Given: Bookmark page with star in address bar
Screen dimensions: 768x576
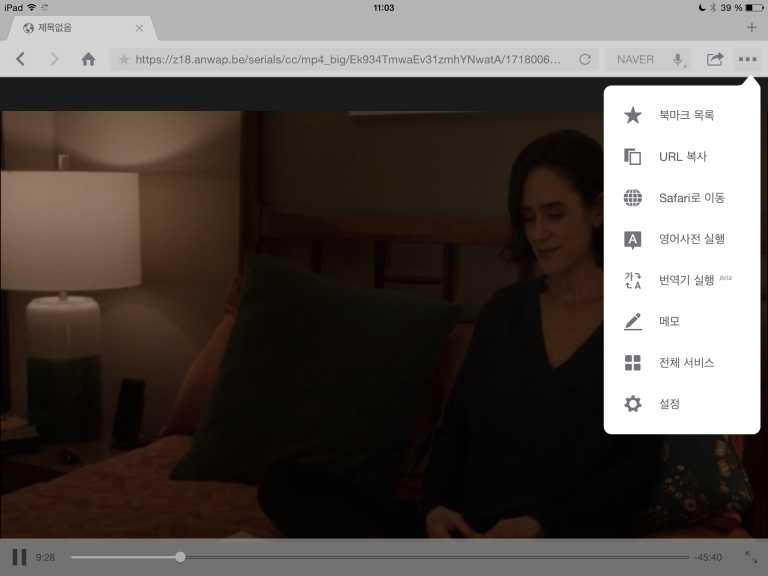Looking at the screenshot, I should coord(124,59).
